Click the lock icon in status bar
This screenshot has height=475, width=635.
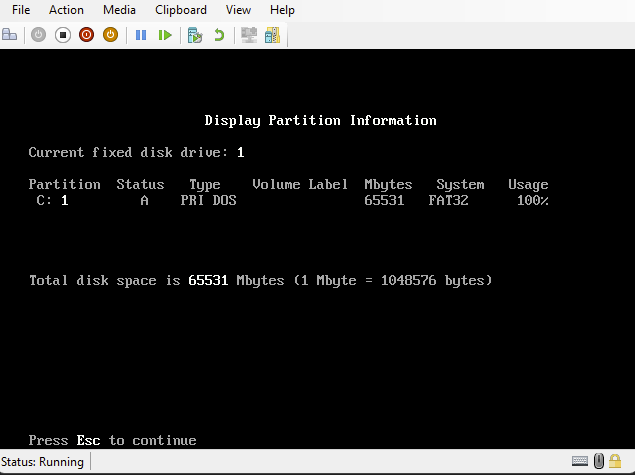coord(615,461)
